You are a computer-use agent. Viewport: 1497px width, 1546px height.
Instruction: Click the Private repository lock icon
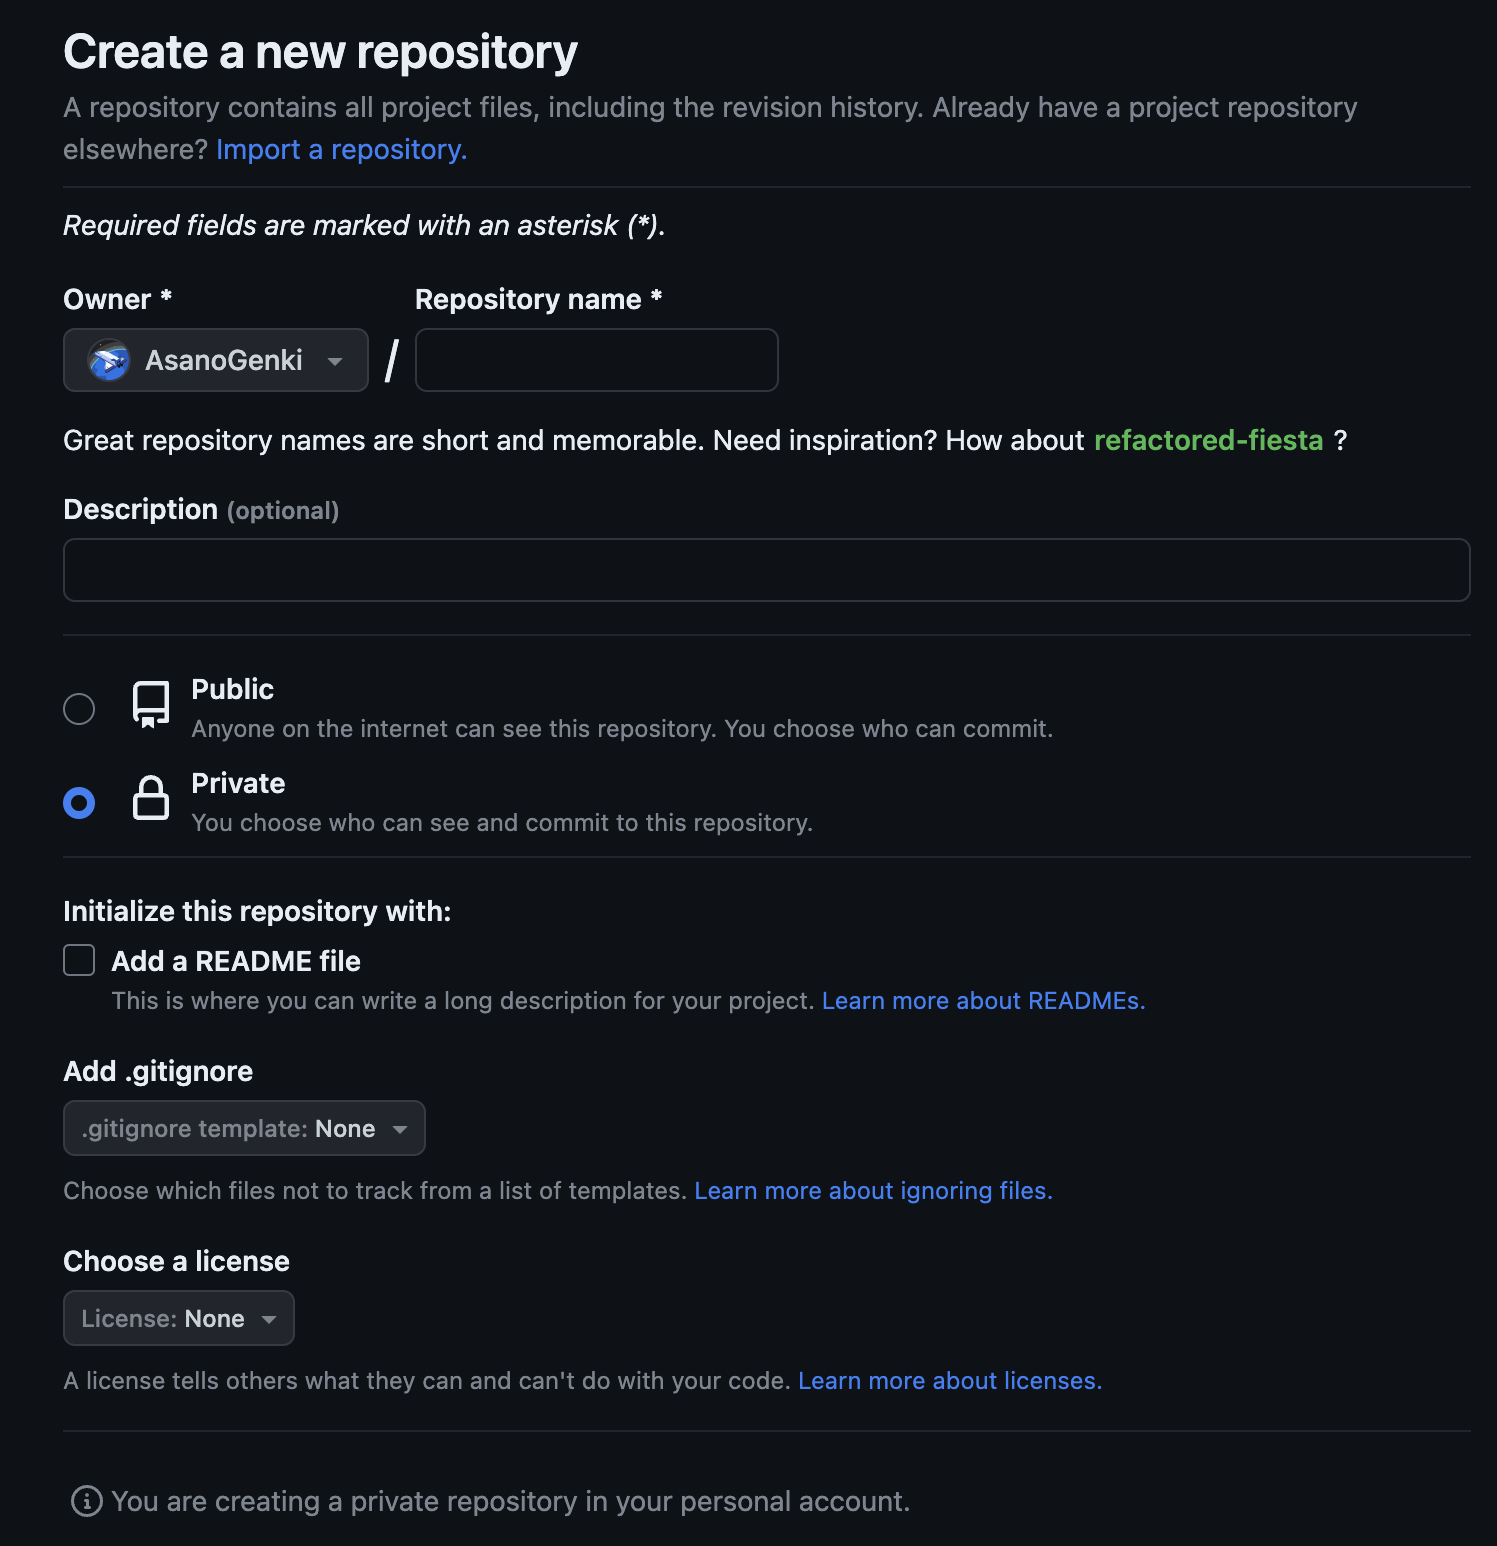pos(151,798)
